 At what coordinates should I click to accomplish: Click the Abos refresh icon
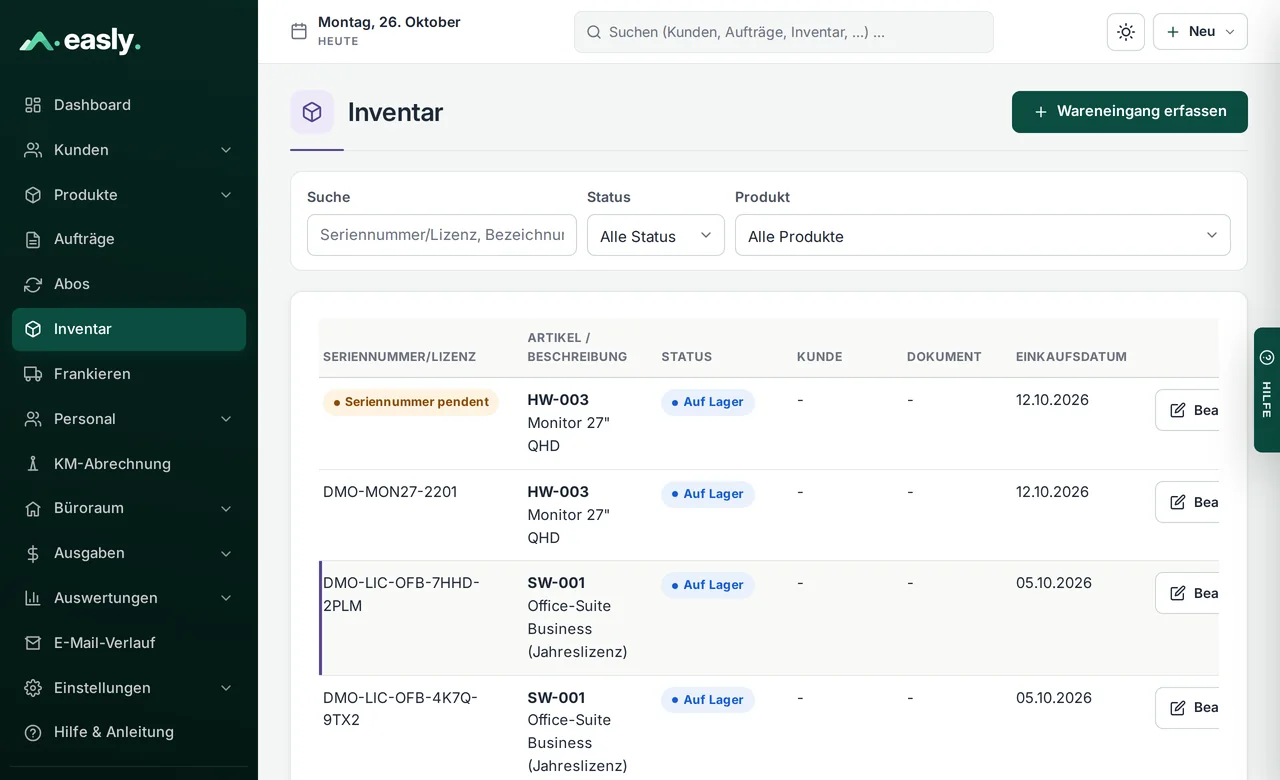[33, 284]
